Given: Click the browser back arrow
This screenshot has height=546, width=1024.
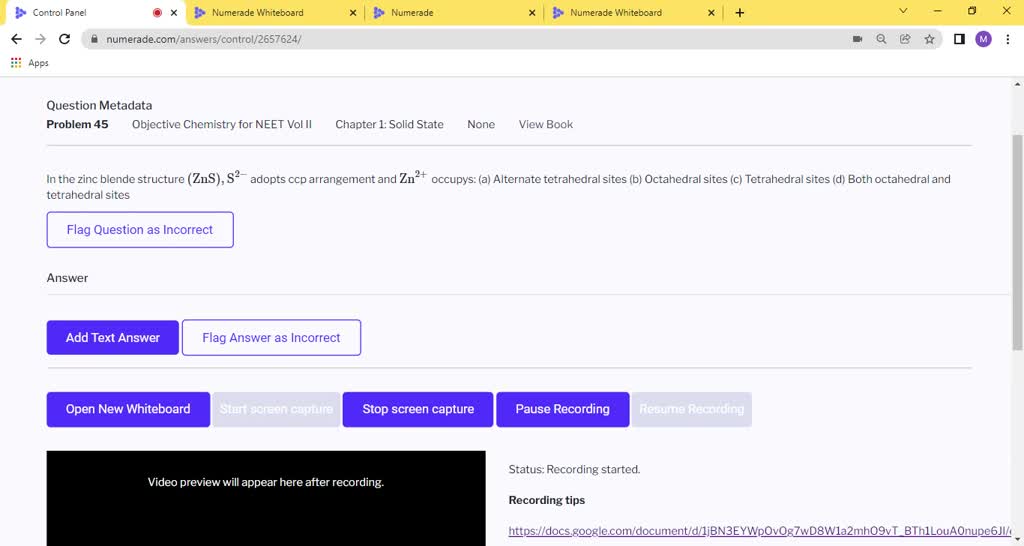Looking at the screenshot, I should coord(15,39).
